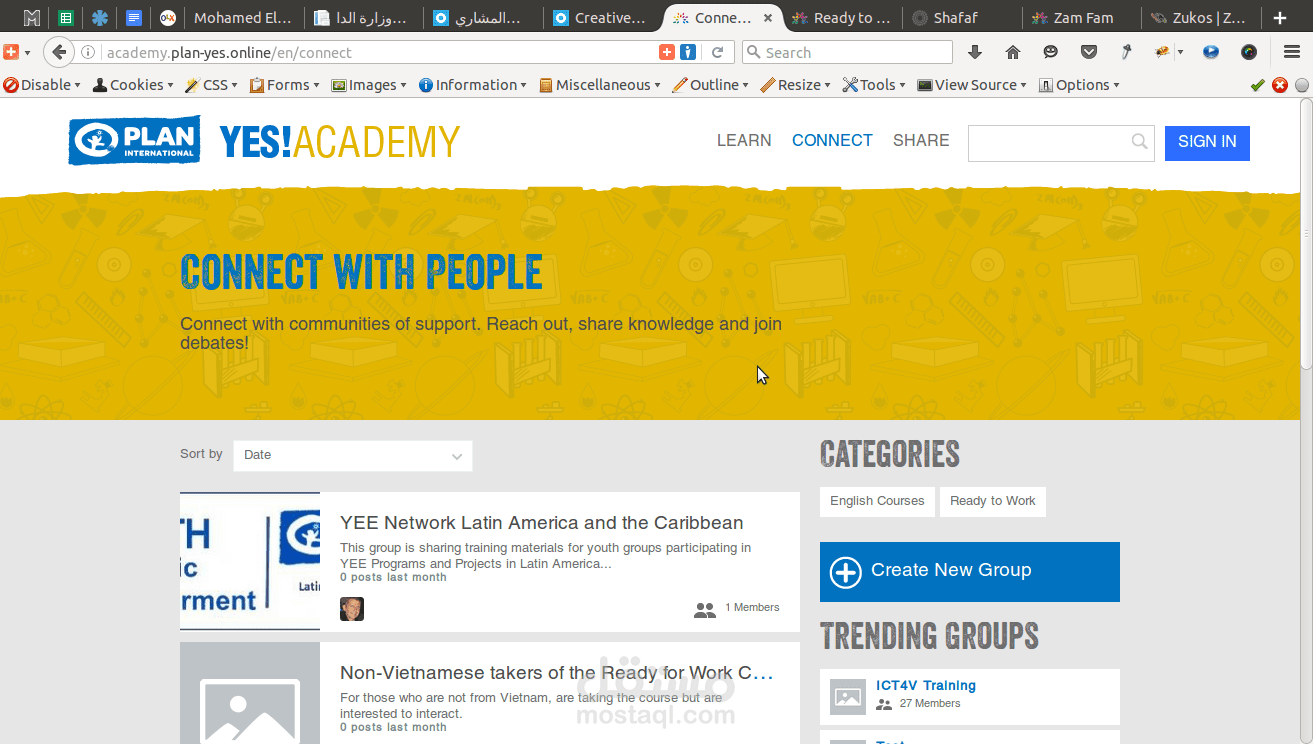
Task: Click the Plan International logo
Action: pos(134,141)
